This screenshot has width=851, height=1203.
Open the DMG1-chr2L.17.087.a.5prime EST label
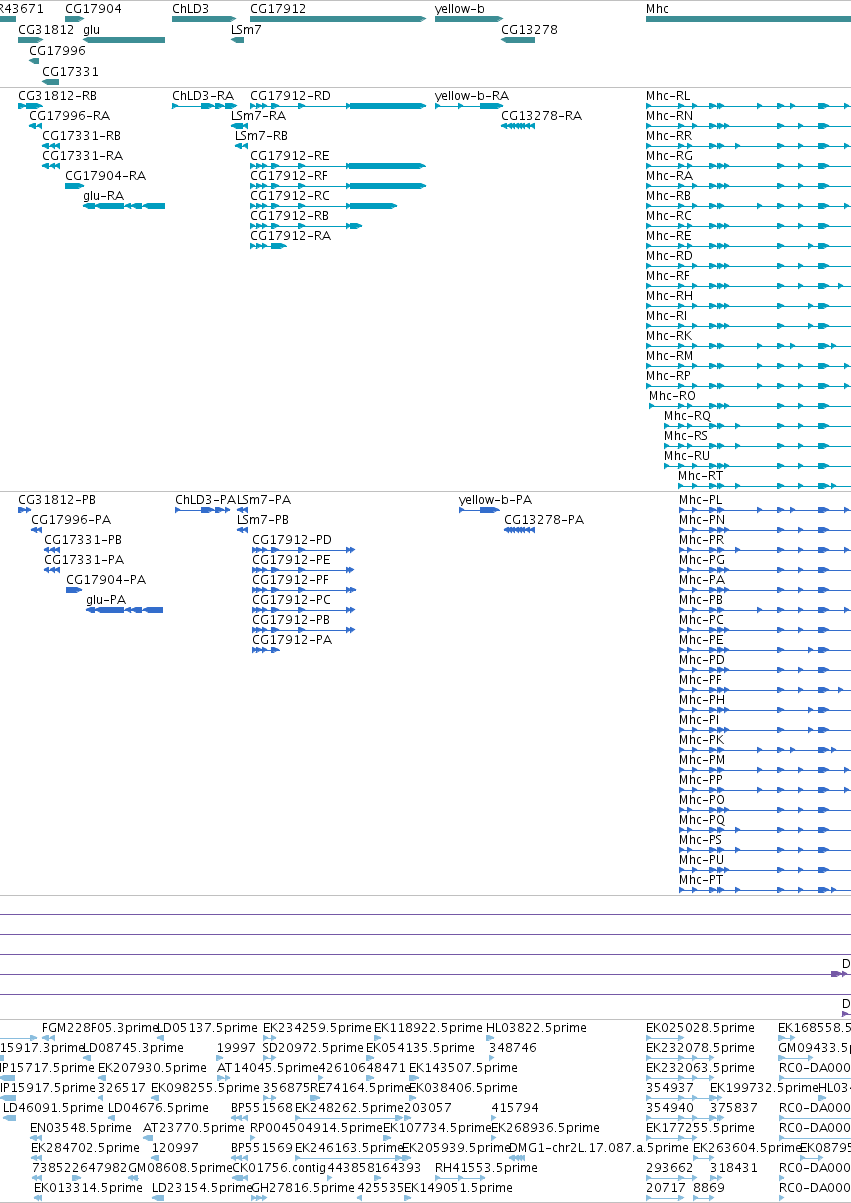pyautogui.click(x=600, y=1148)
